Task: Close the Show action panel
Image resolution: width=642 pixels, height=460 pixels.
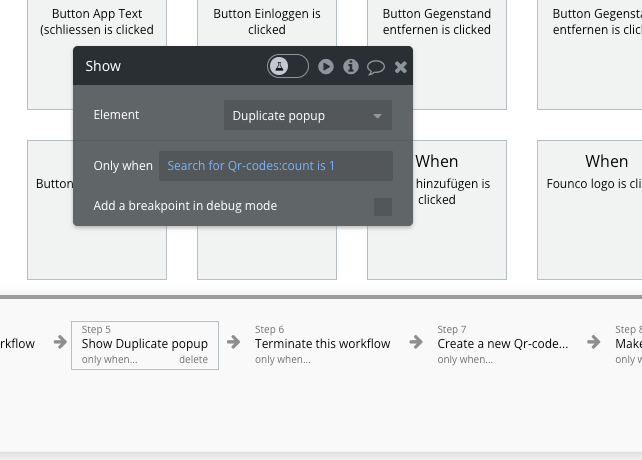Action: (401, 67)
